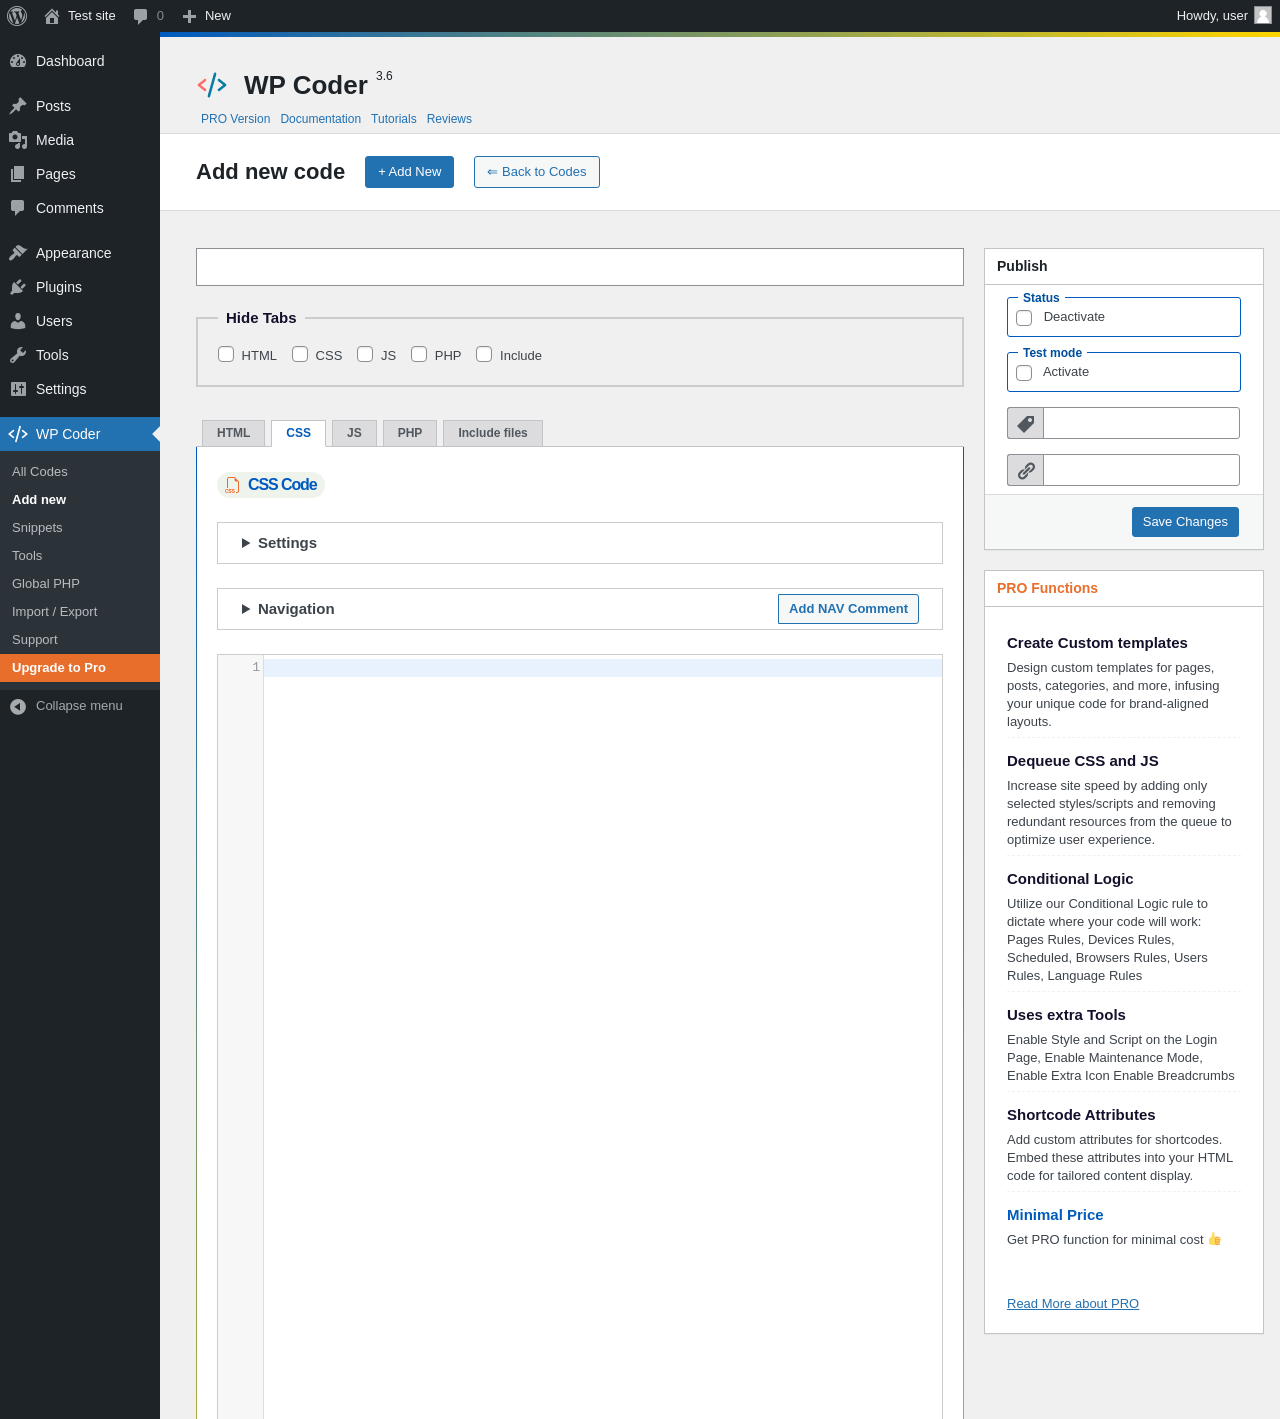Click the Comments sidebar bubble icon
The width and height of the screenshot is (1280, 1419).
[x=18, y=208]
